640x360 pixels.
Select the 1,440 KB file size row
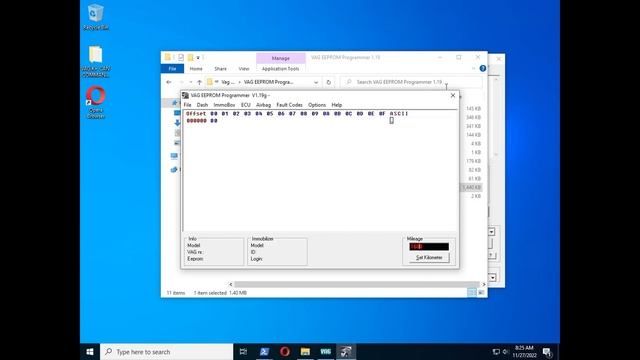tap(472, 187)
